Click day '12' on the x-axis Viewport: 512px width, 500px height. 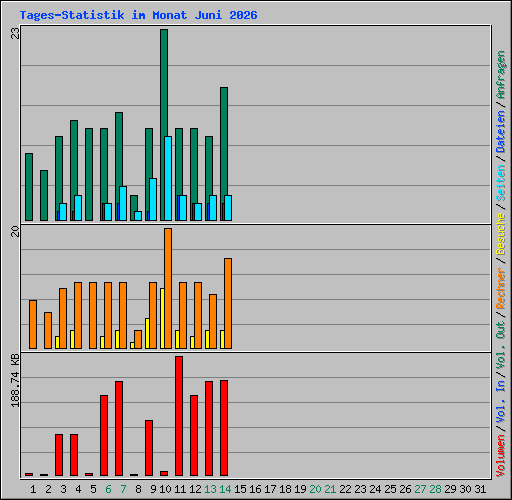[195, 489]
